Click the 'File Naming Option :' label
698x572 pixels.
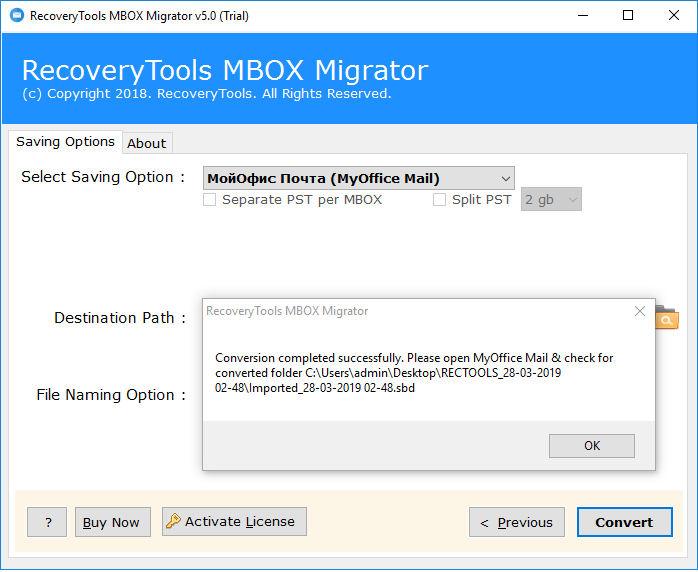pos(111,395)
